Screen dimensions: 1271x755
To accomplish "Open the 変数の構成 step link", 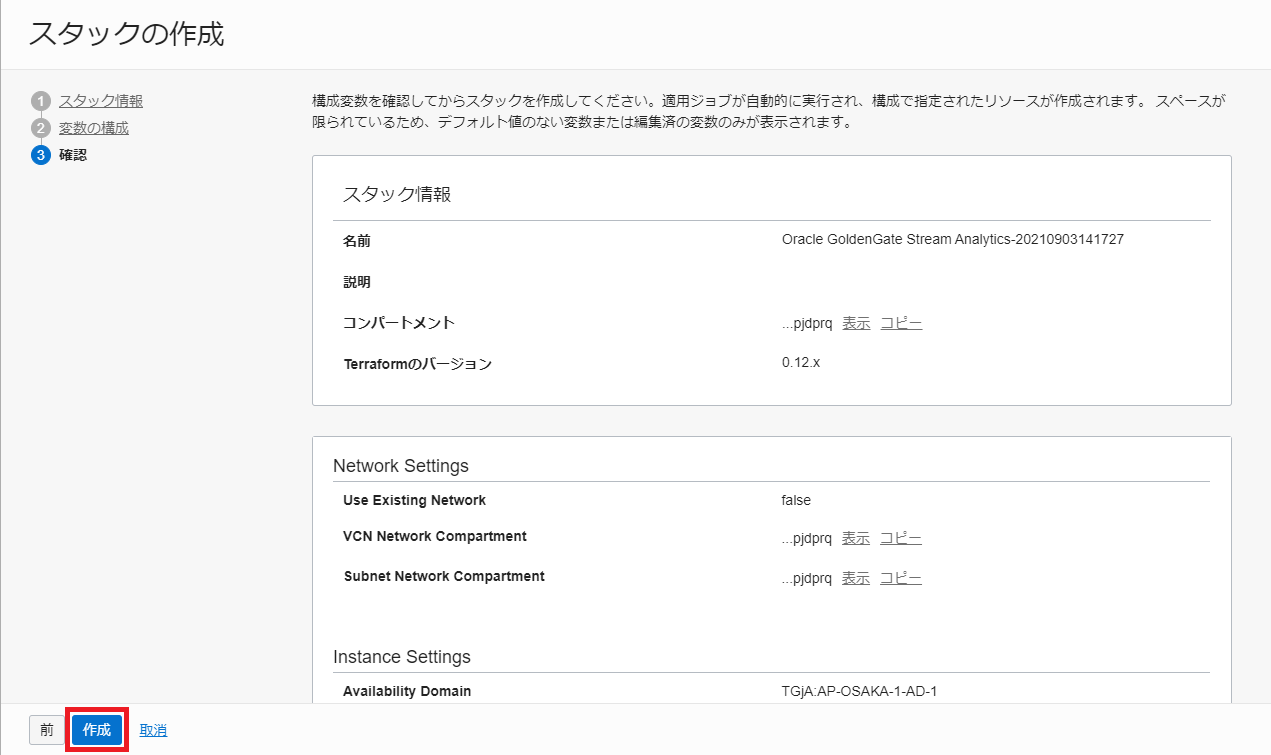I will [93, 128].
